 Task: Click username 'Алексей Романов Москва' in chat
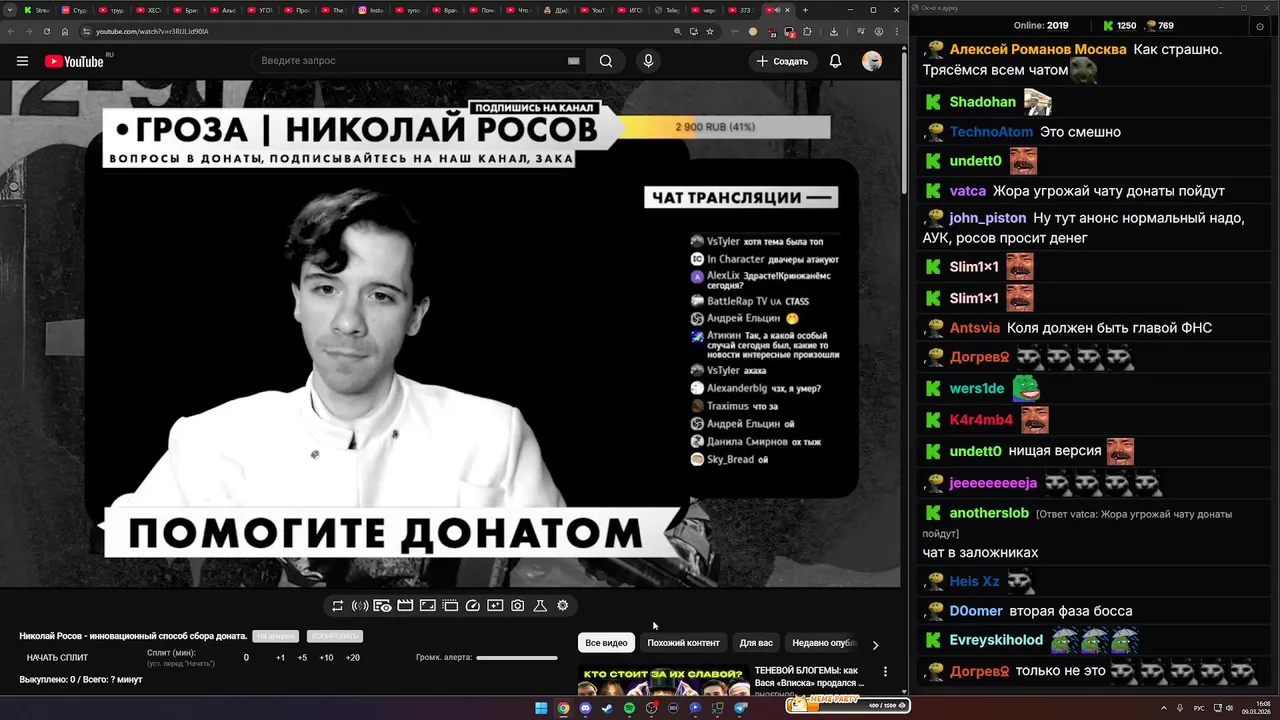click(x=1038, y=49)
